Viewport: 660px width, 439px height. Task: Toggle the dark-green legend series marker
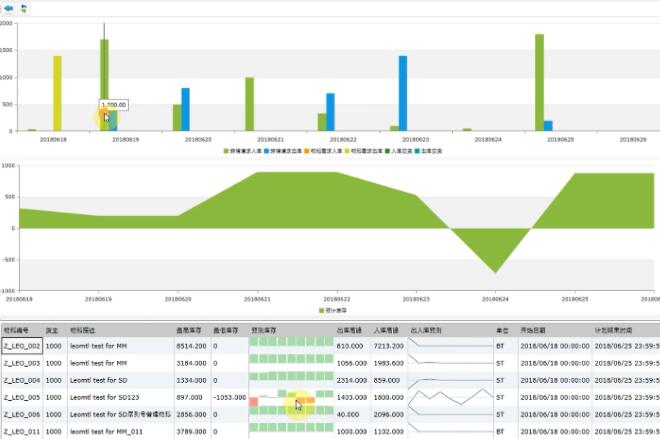click(x=387, y=151)
